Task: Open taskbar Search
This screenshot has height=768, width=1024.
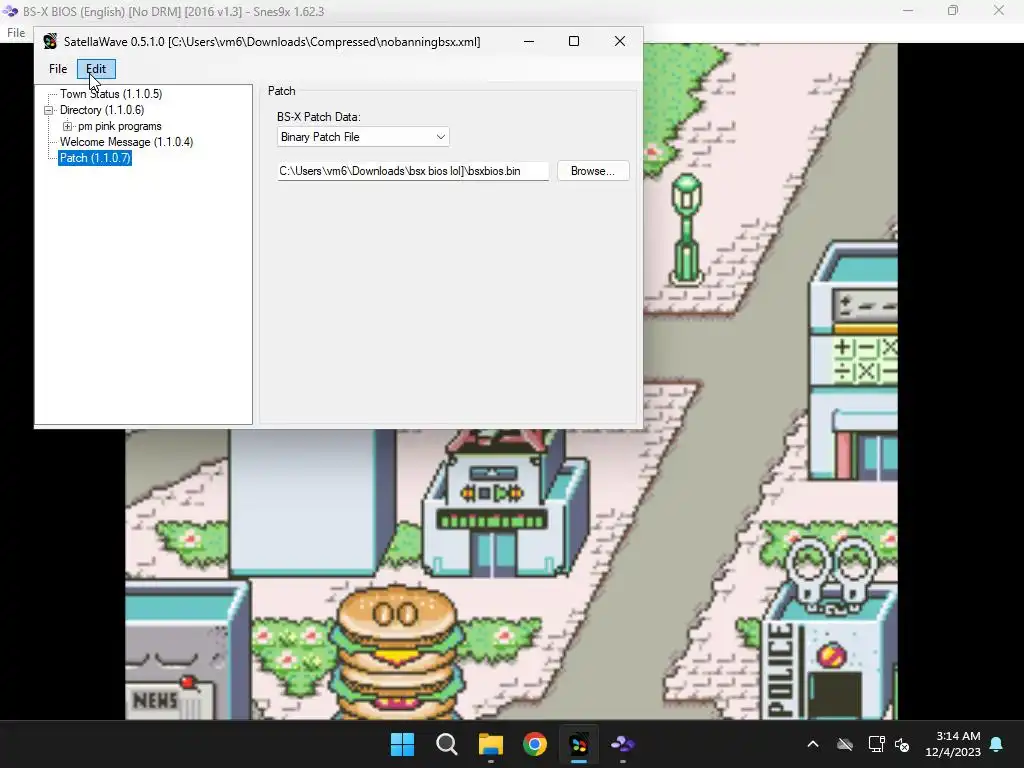Action: pyautogui.click(x=447, y=744)
